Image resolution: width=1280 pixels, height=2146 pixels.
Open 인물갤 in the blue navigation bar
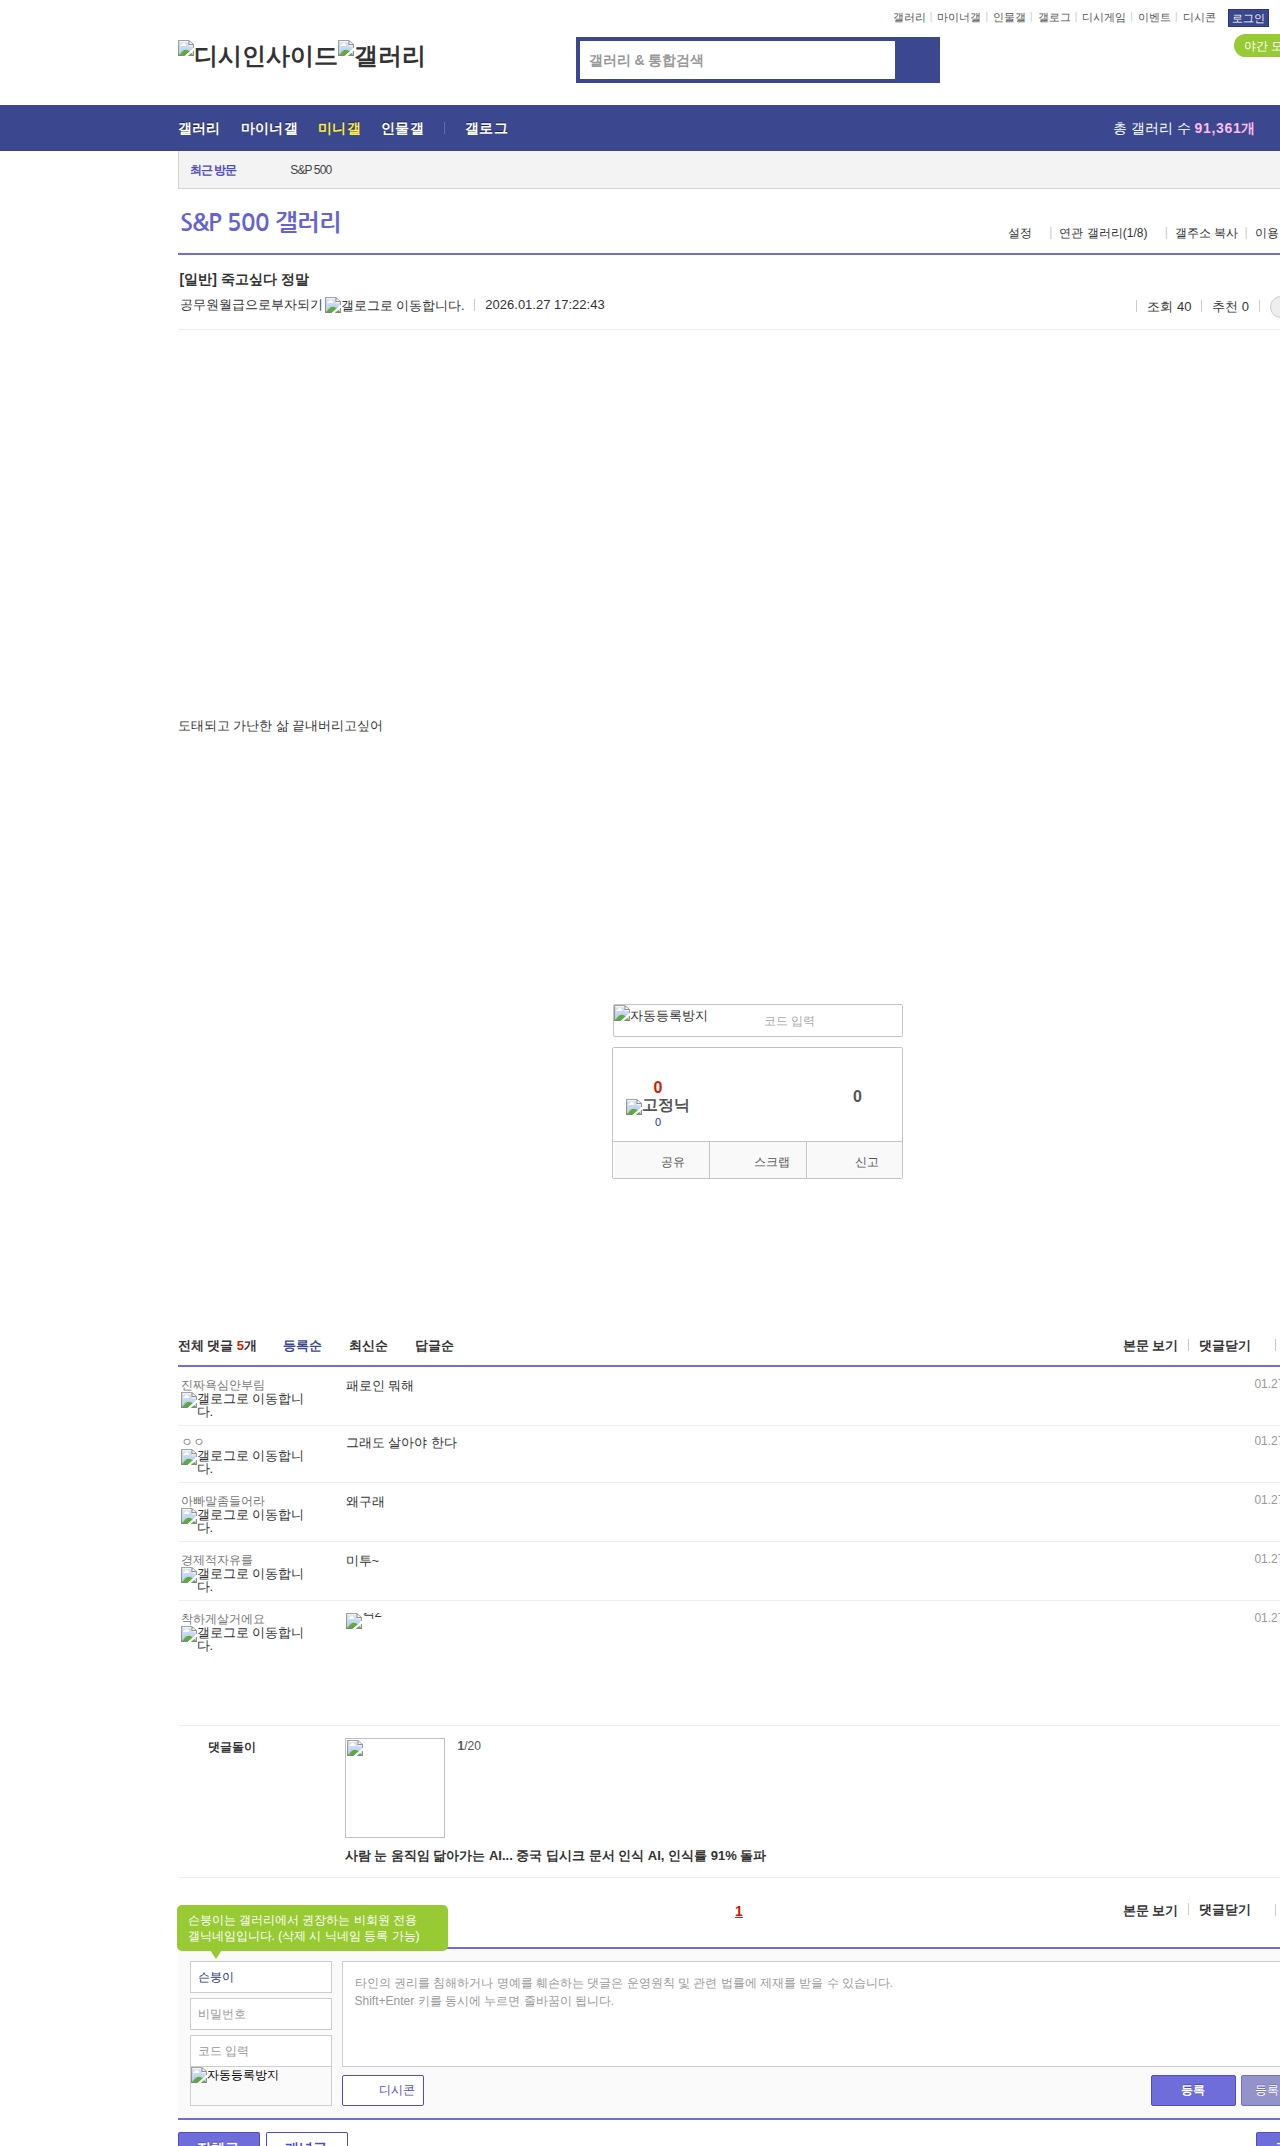402,129
